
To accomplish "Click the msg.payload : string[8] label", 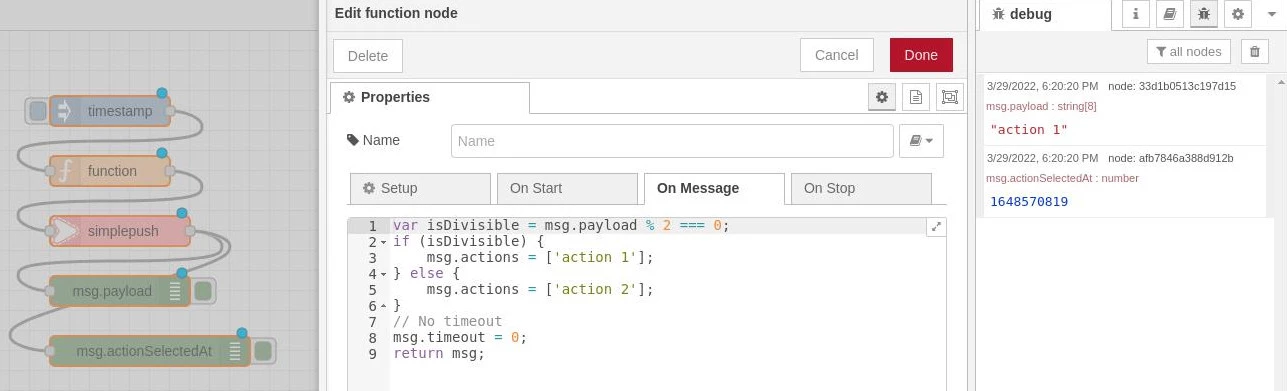I will coord(1042,106).
